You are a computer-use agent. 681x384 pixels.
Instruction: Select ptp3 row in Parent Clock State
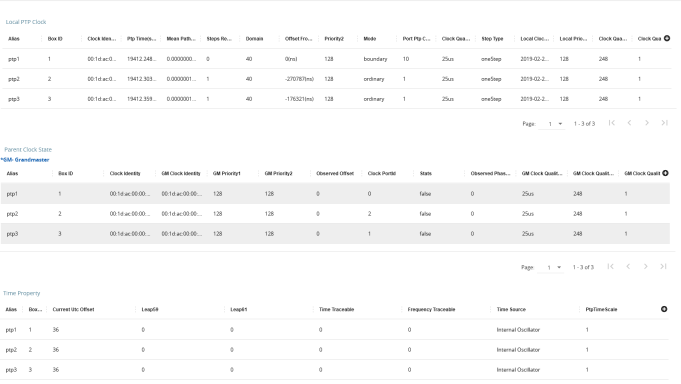point(335,234)
